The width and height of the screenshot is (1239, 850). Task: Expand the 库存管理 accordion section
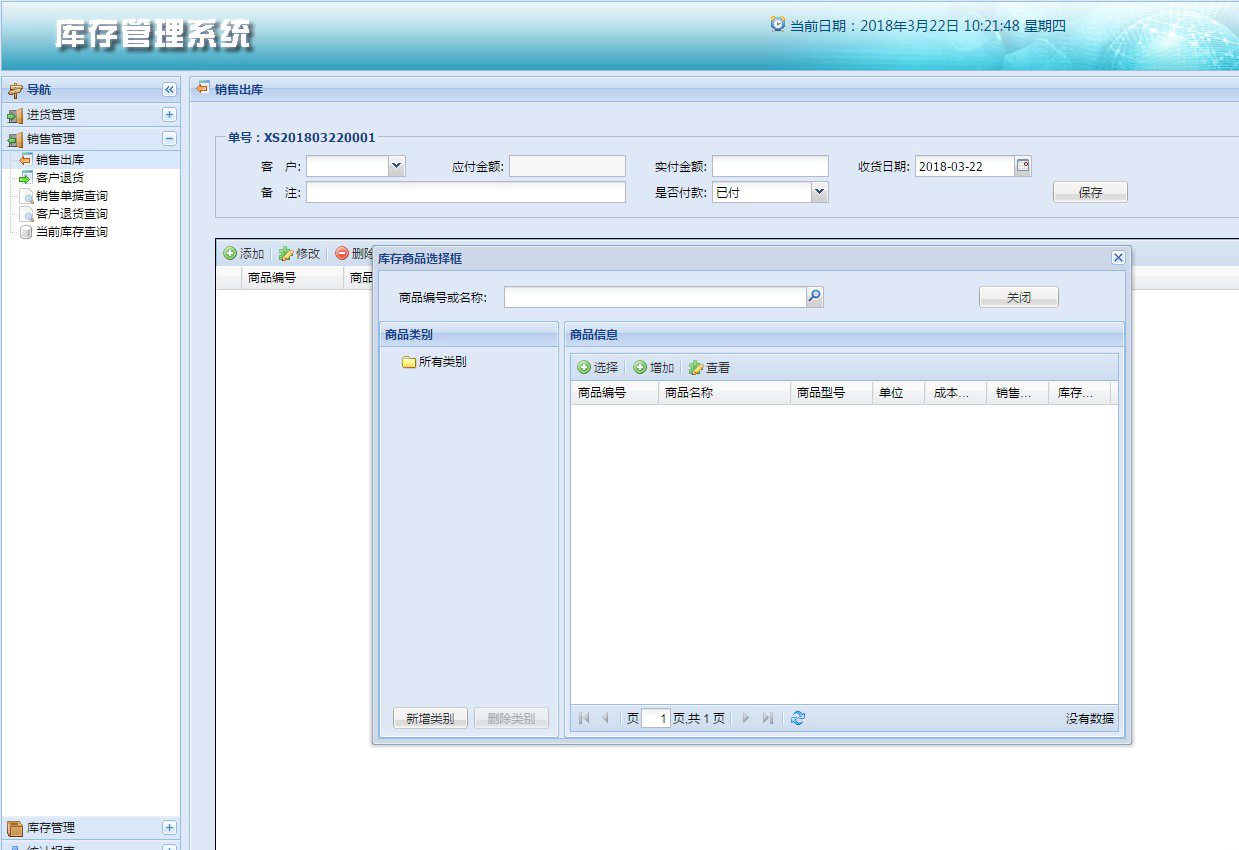169,828
